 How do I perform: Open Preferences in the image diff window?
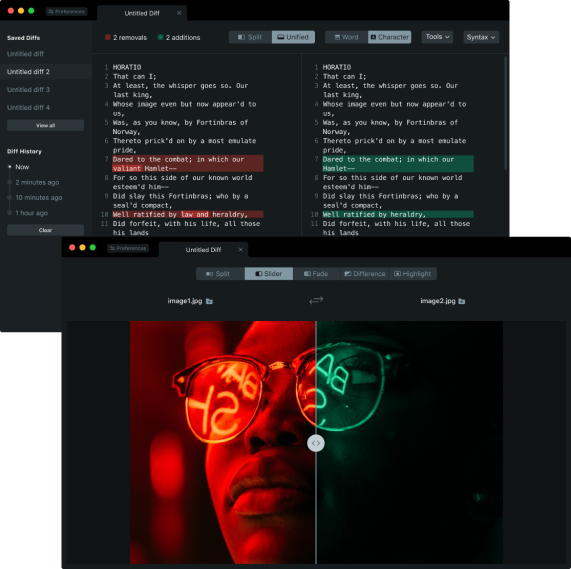[128, 248]
